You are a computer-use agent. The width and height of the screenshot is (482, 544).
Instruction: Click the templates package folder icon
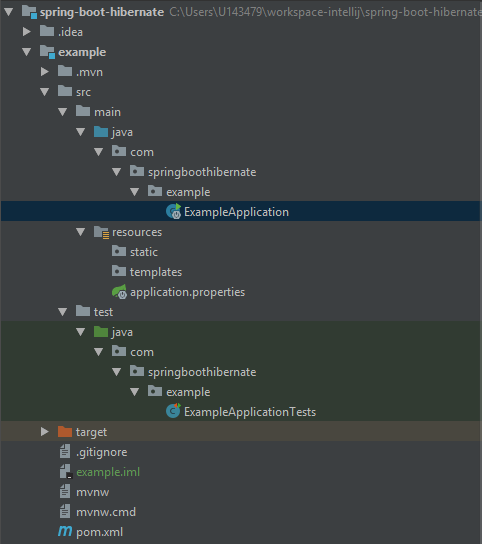[x=119, y=271]
